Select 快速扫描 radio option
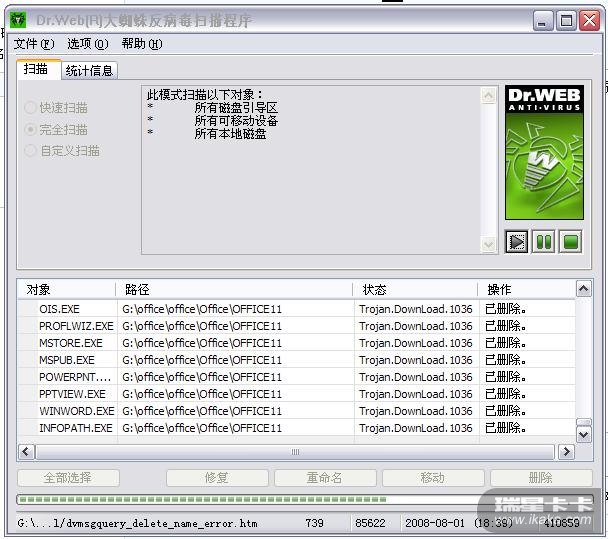 [x=56, y=107]
